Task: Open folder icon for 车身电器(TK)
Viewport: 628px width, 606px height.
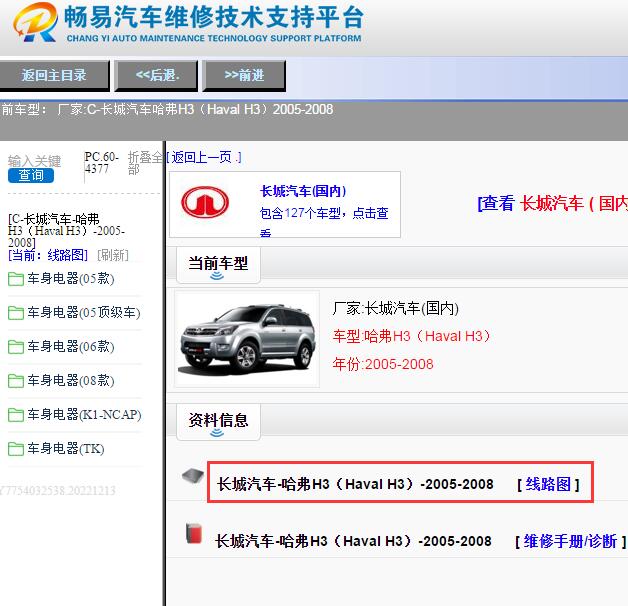Action: pyautogui.click(x=16, y=449)
